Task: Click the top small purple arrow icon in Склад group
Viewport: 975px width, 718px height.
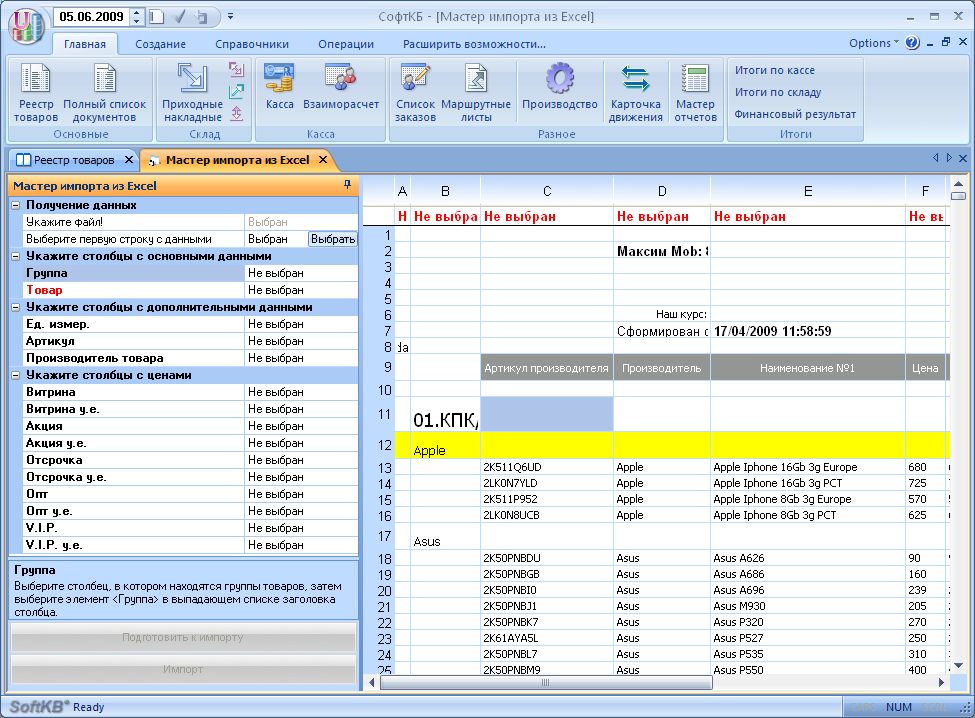Action: click(236, 70)
